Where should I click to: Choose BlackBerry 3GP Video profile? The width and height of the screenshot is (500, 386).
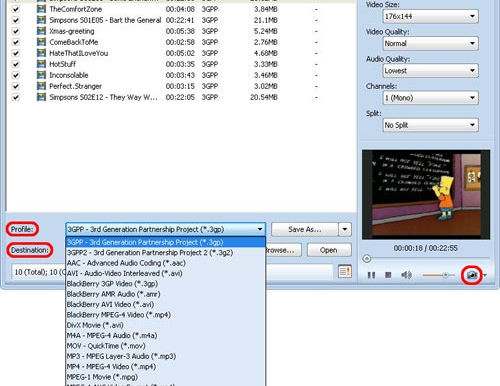pyautogui.click(x=166, y=284)
